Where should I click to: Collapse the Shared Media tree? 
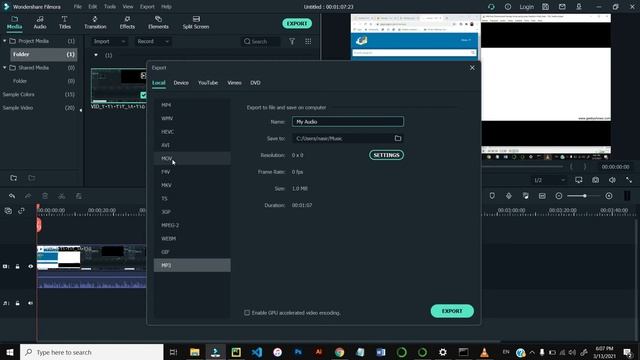(4, 68)
